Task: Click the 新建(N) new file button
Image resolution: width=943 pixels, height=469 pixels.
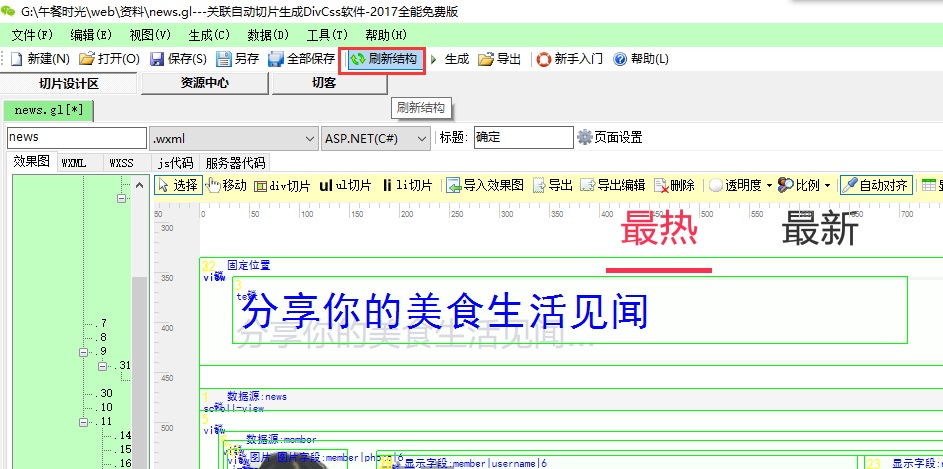Action: pos(40,59)
